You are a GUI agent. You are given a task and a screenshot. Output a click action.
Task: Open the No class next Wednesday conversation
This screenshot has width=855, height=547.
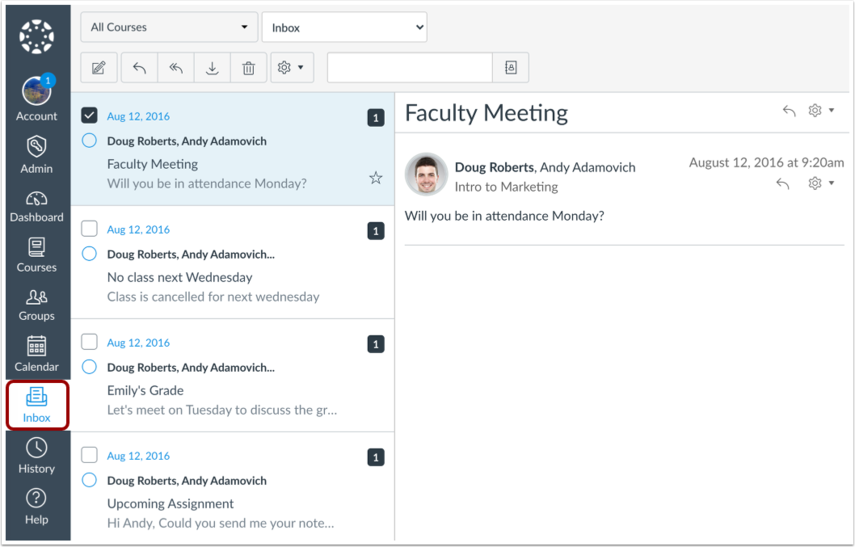[x=233, y=262]
